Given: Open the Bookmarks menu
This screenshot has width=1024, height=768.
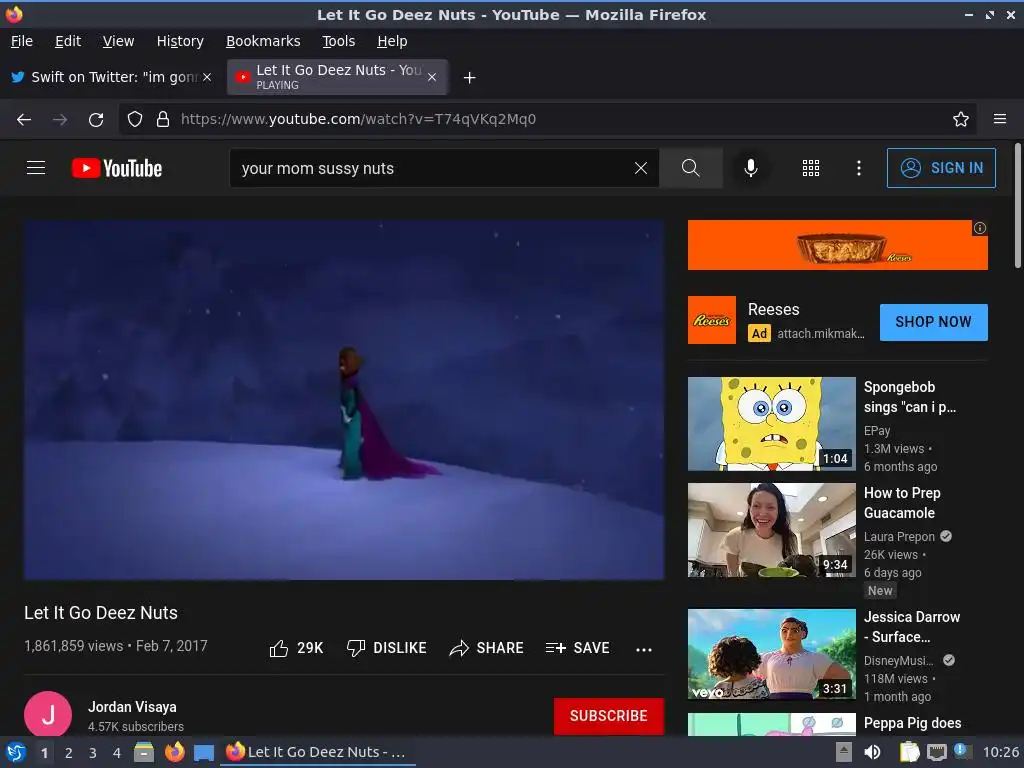Looking at the screenshot, I should (263, 41).
